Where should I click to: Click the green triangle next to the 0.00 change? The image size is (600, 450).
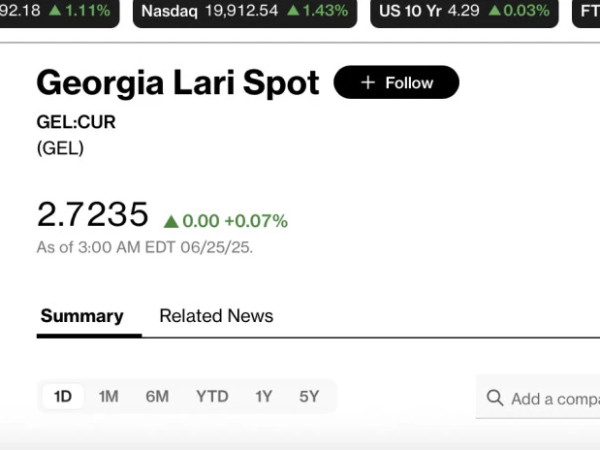pos(171,222)
